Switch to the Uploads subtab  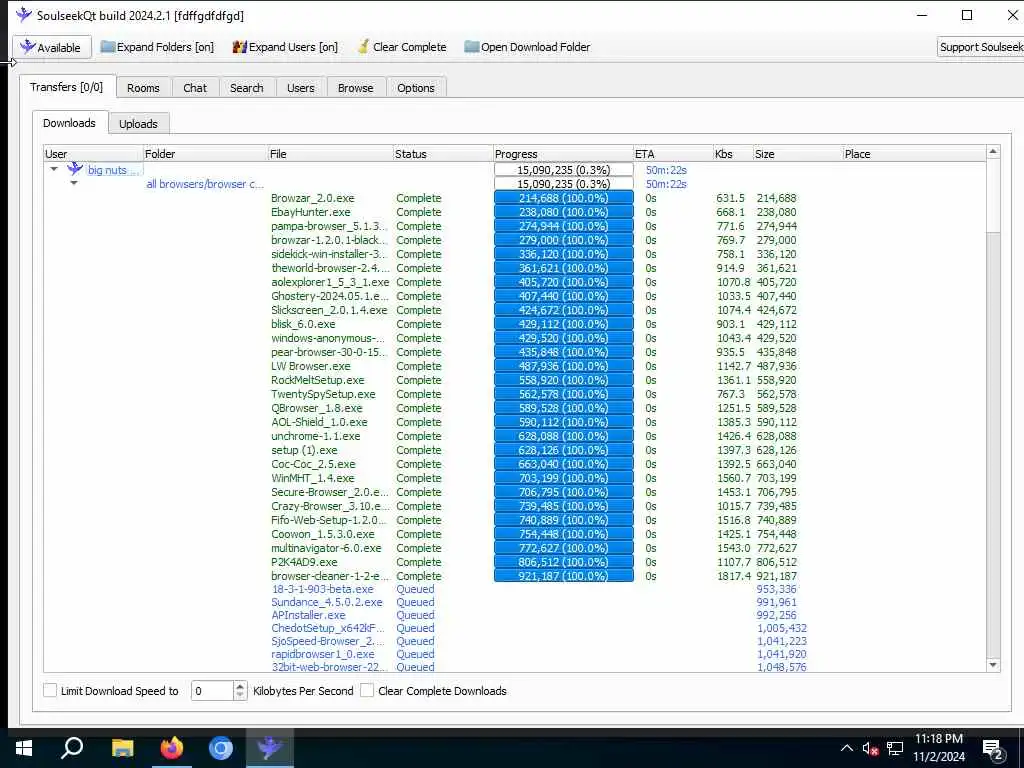[x=138, y=123]
